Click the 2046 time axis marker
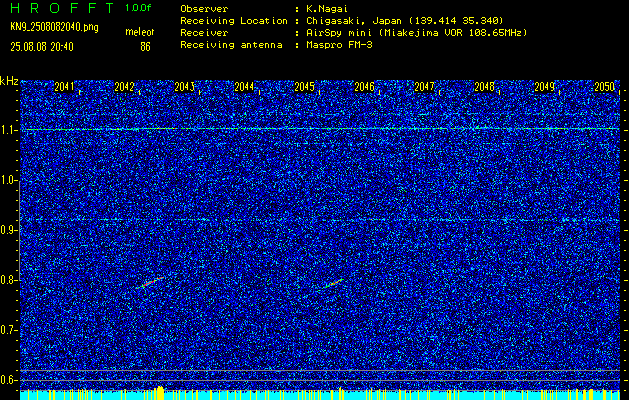The width and height of the screenshot is (629, 400). [x=365, y=87]
